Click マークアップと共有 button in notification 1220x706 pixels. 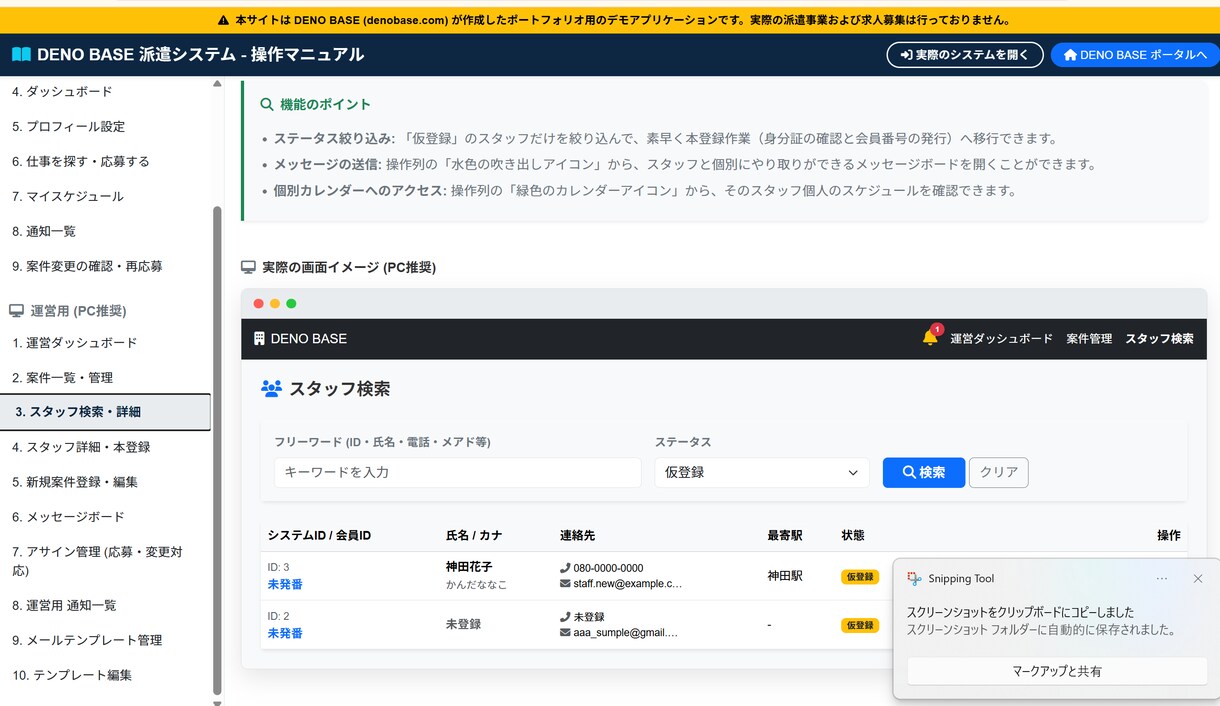tap(1057, 671)
